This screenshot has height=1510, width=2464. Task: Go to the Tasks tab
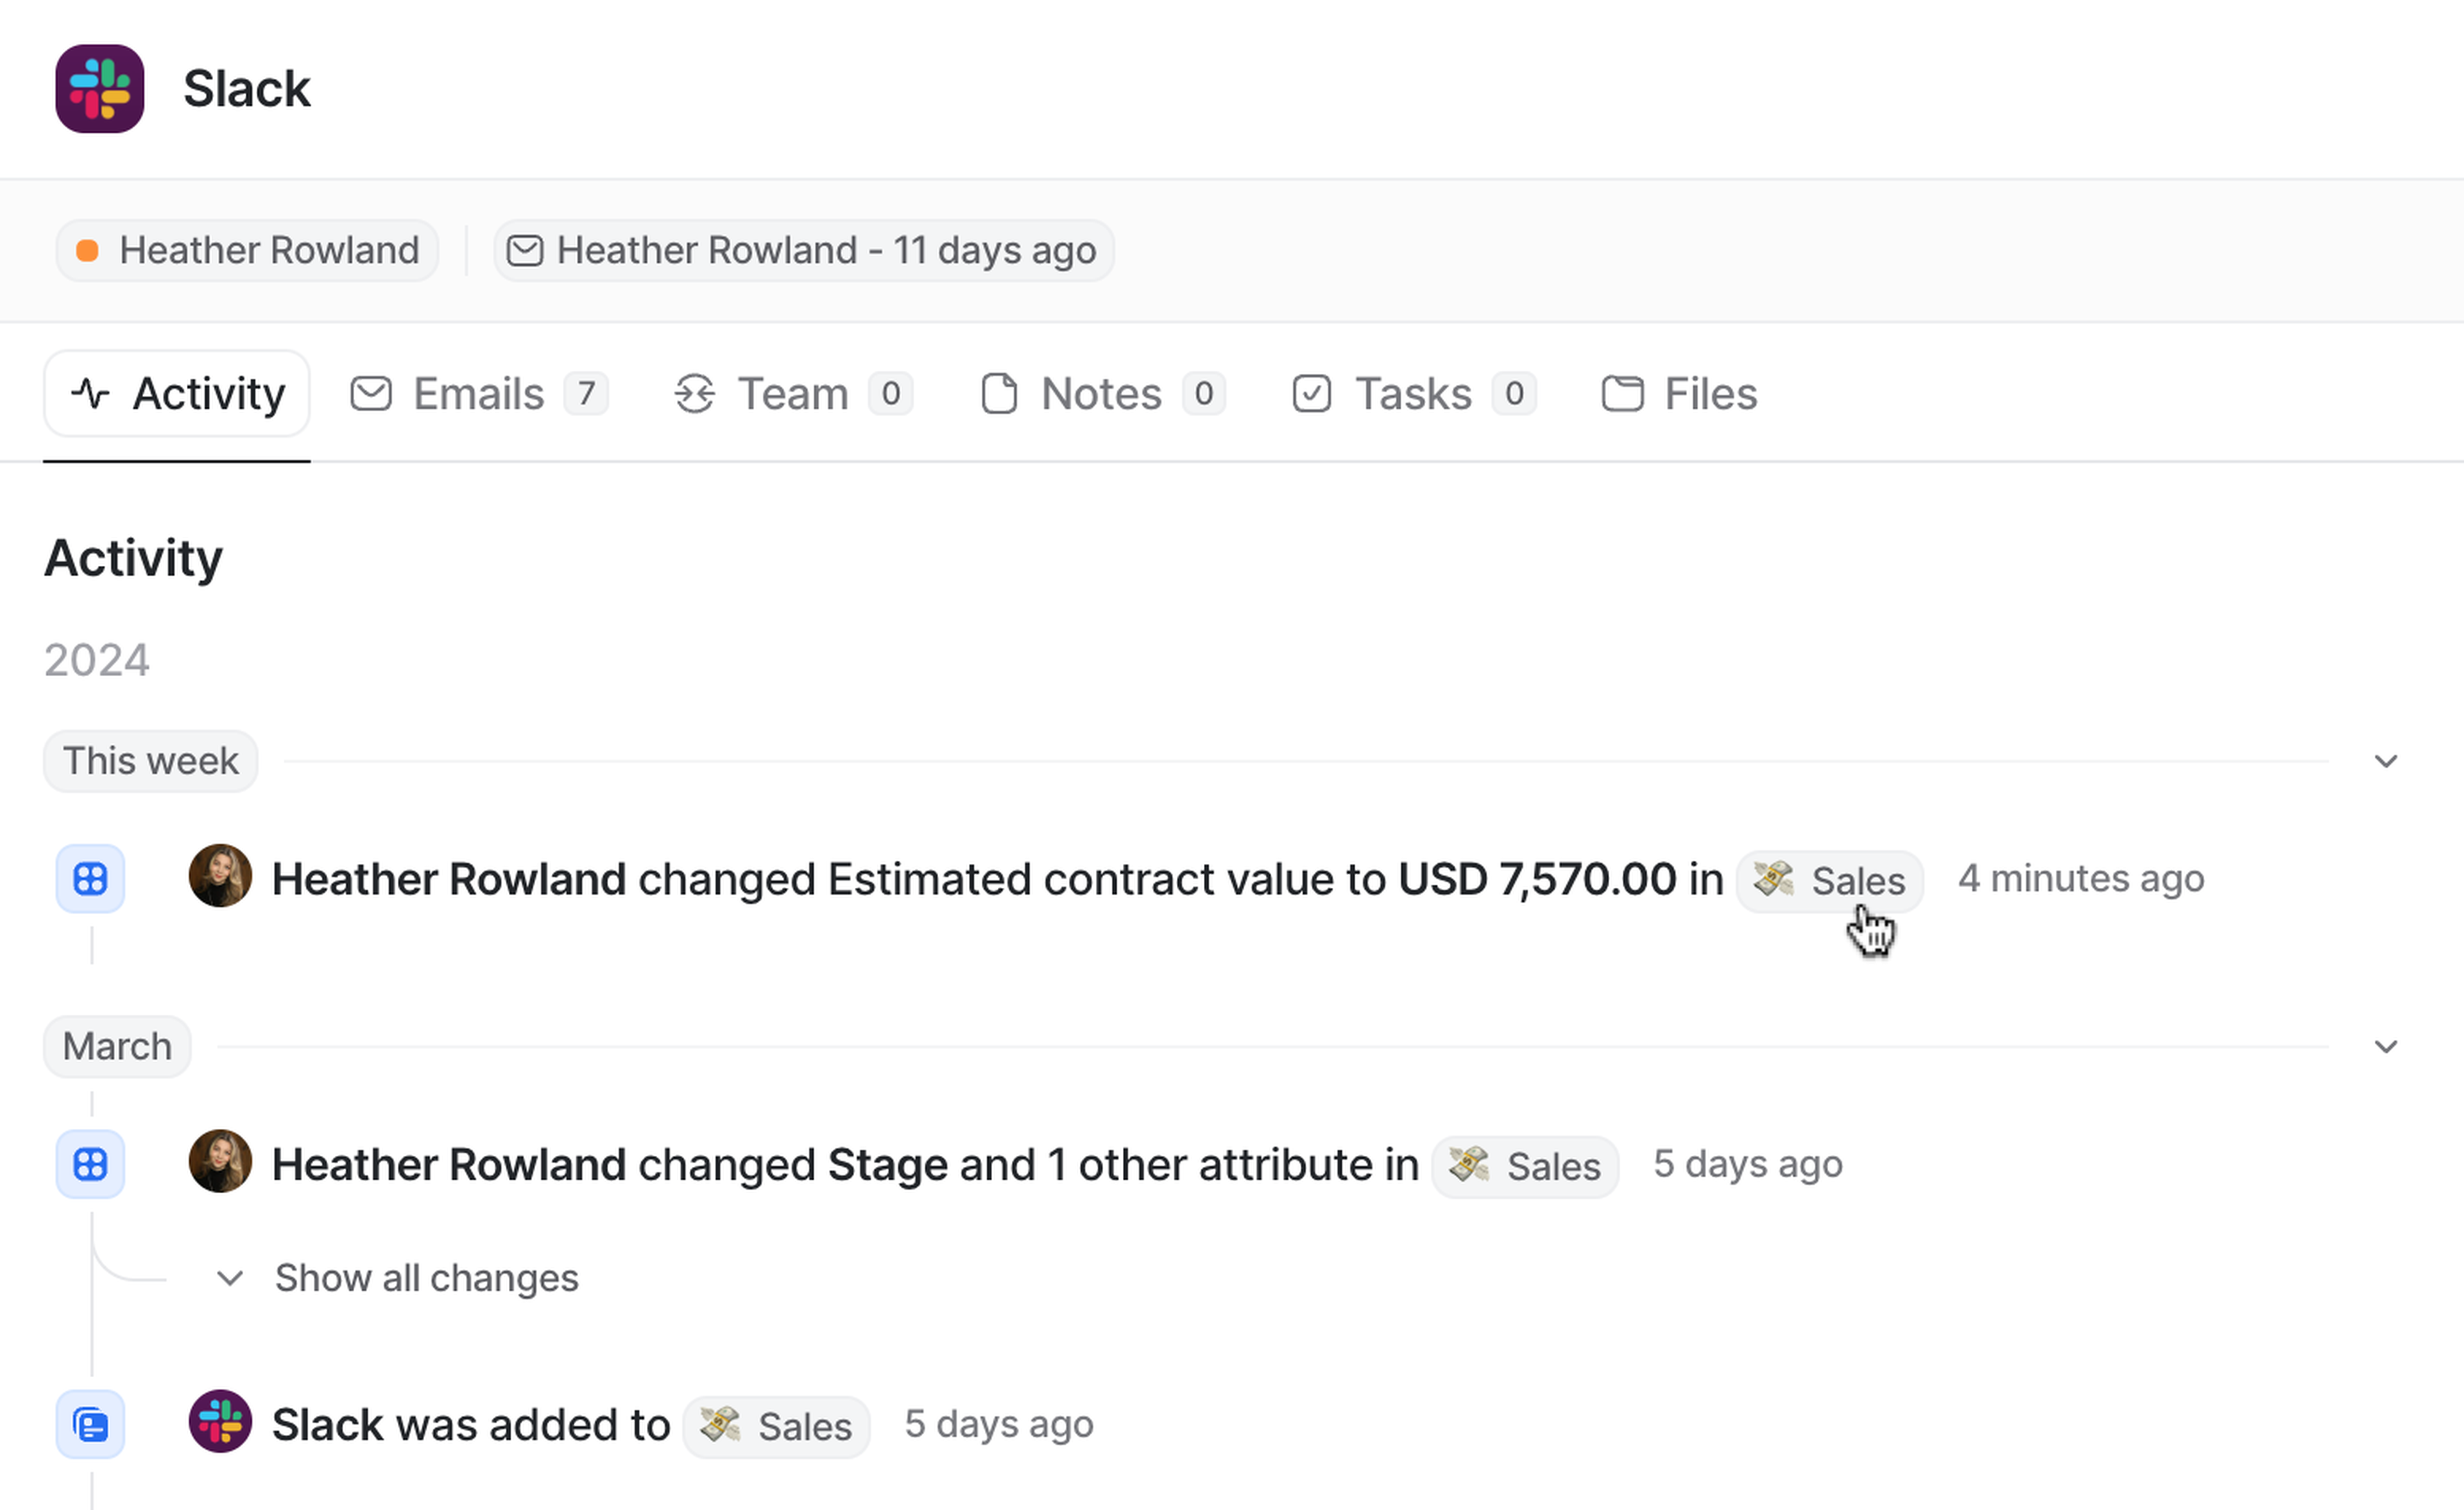coord(1412,394)
